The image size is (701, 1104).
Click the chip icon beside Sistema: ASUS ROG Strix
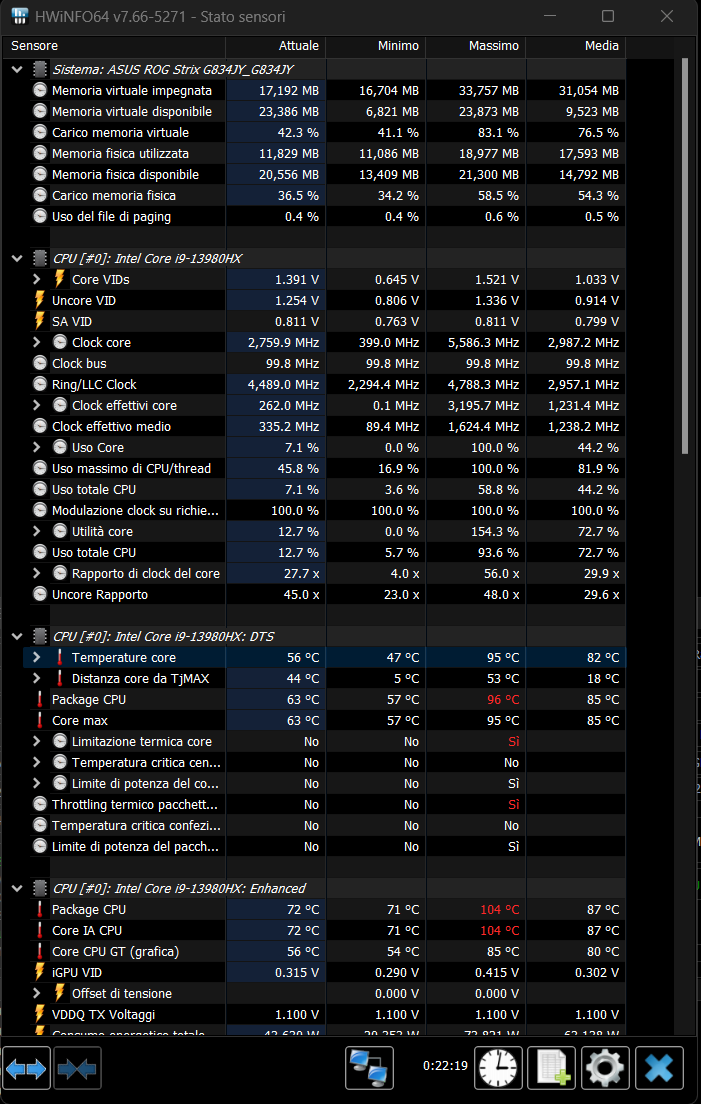[40, 69]
